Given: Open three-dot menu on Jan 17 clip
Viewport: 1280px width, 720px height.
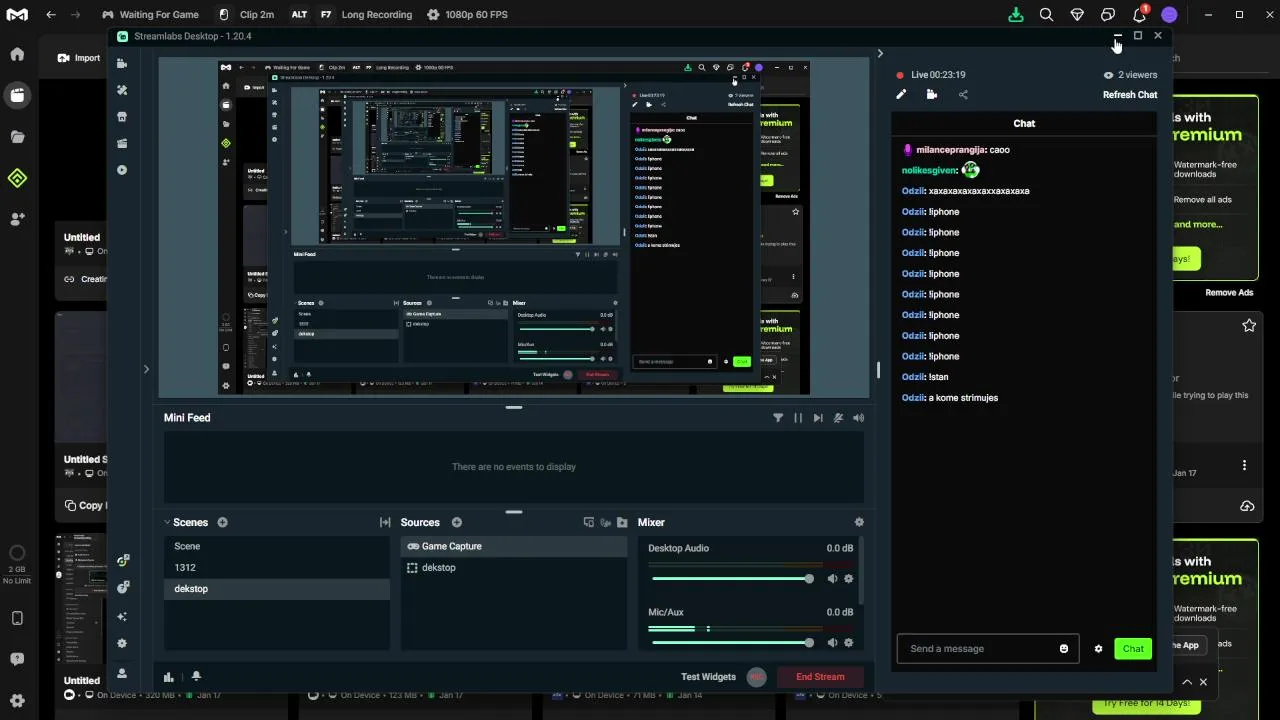Looking at the screenshot, I should (x=1244, y=465).
